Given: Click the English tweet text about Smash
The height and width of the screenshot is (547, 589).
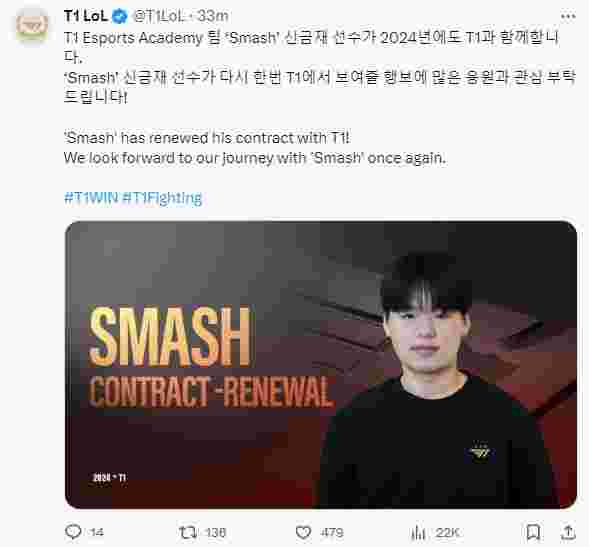Looking at the screenshot, I should 255,148.
